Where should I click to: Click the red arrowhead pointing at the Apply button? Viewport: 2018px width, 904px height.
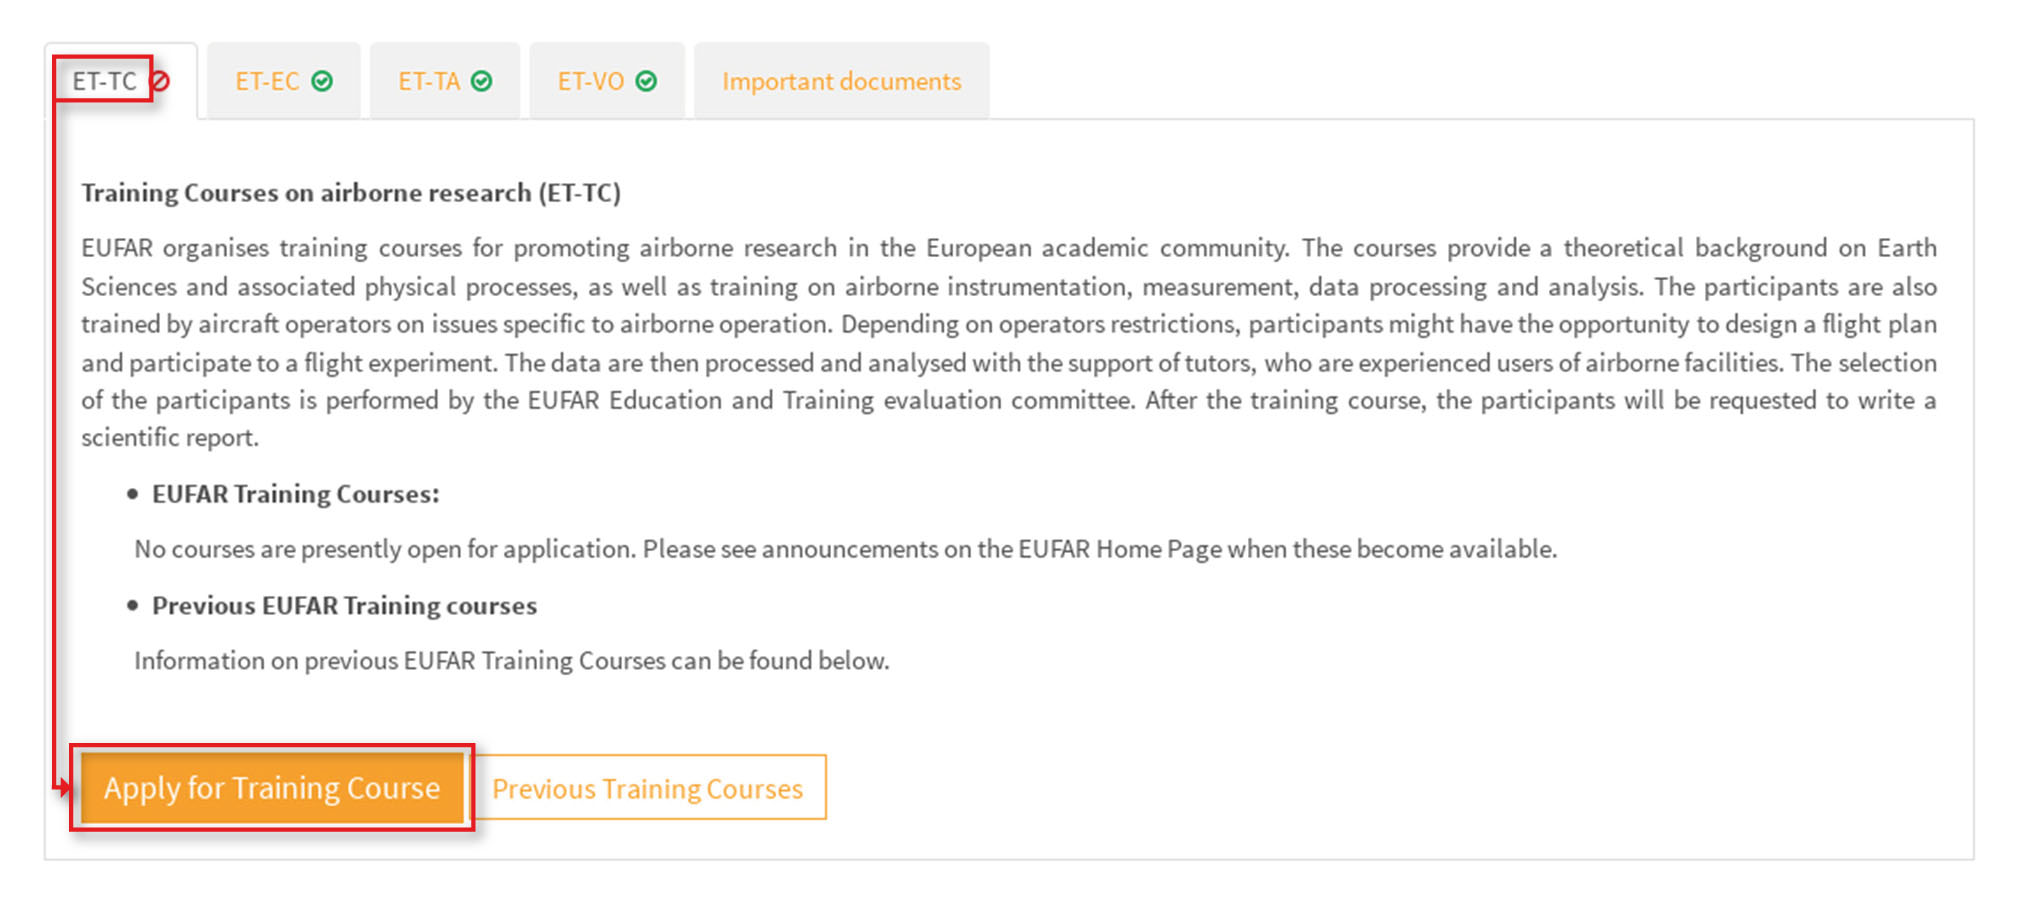pos(64,788)
